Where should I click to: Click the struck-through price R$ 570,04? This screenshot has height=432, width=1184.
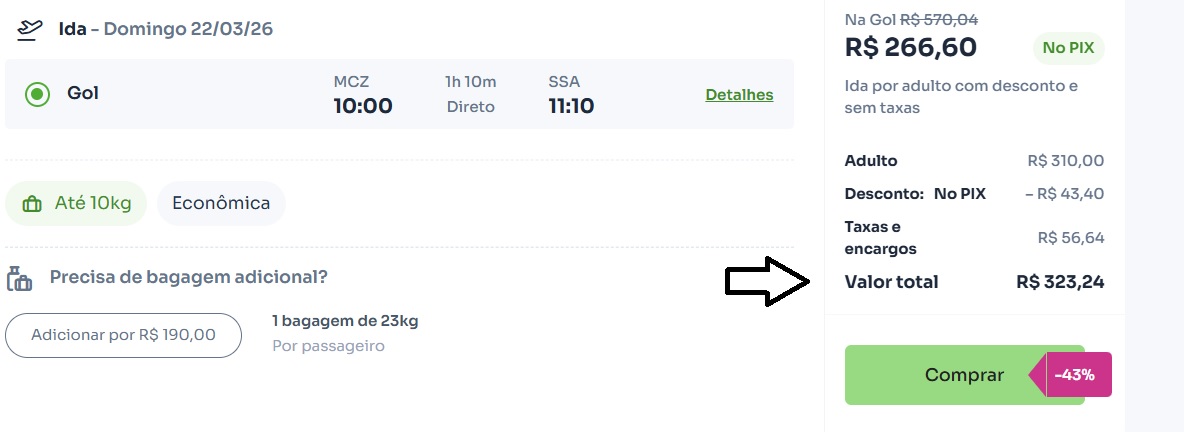939,19
